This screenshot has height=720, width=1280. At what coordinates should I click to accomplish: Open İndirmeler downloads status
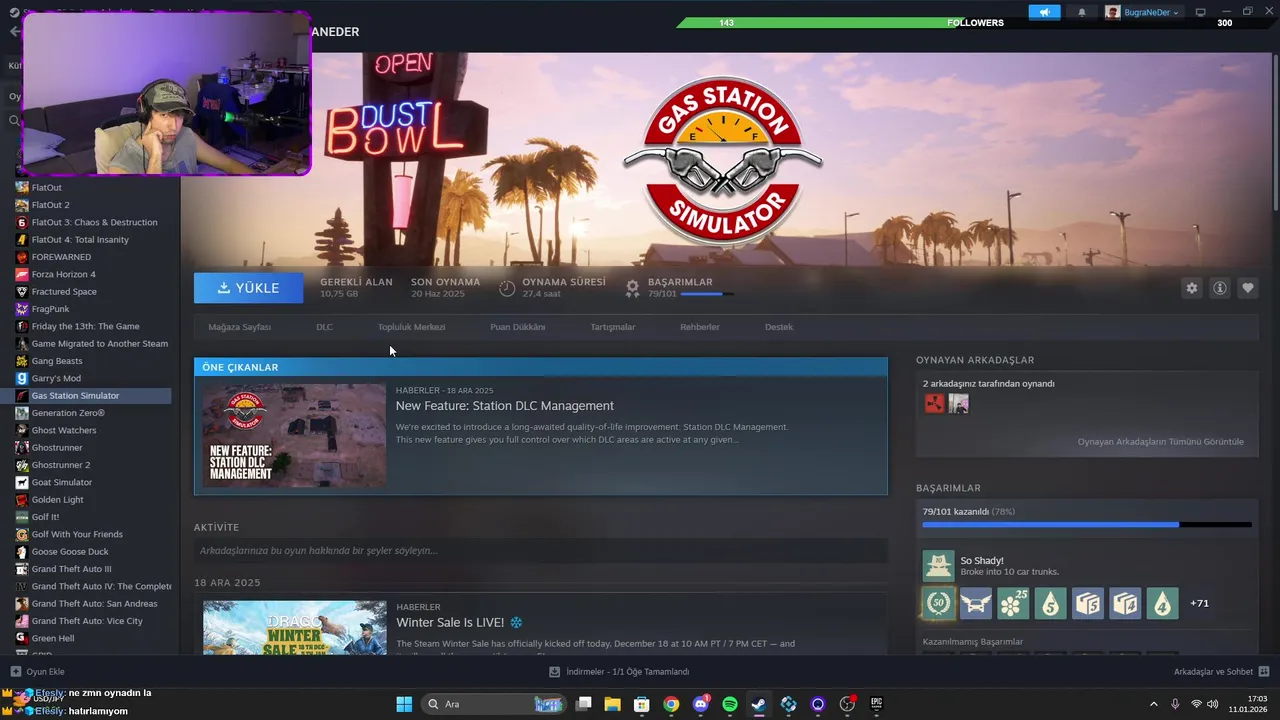coord(619,672)
